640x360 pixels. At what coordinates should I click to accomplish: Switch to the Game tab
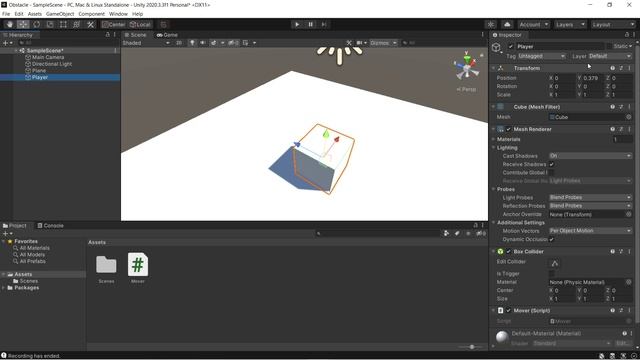167,35
